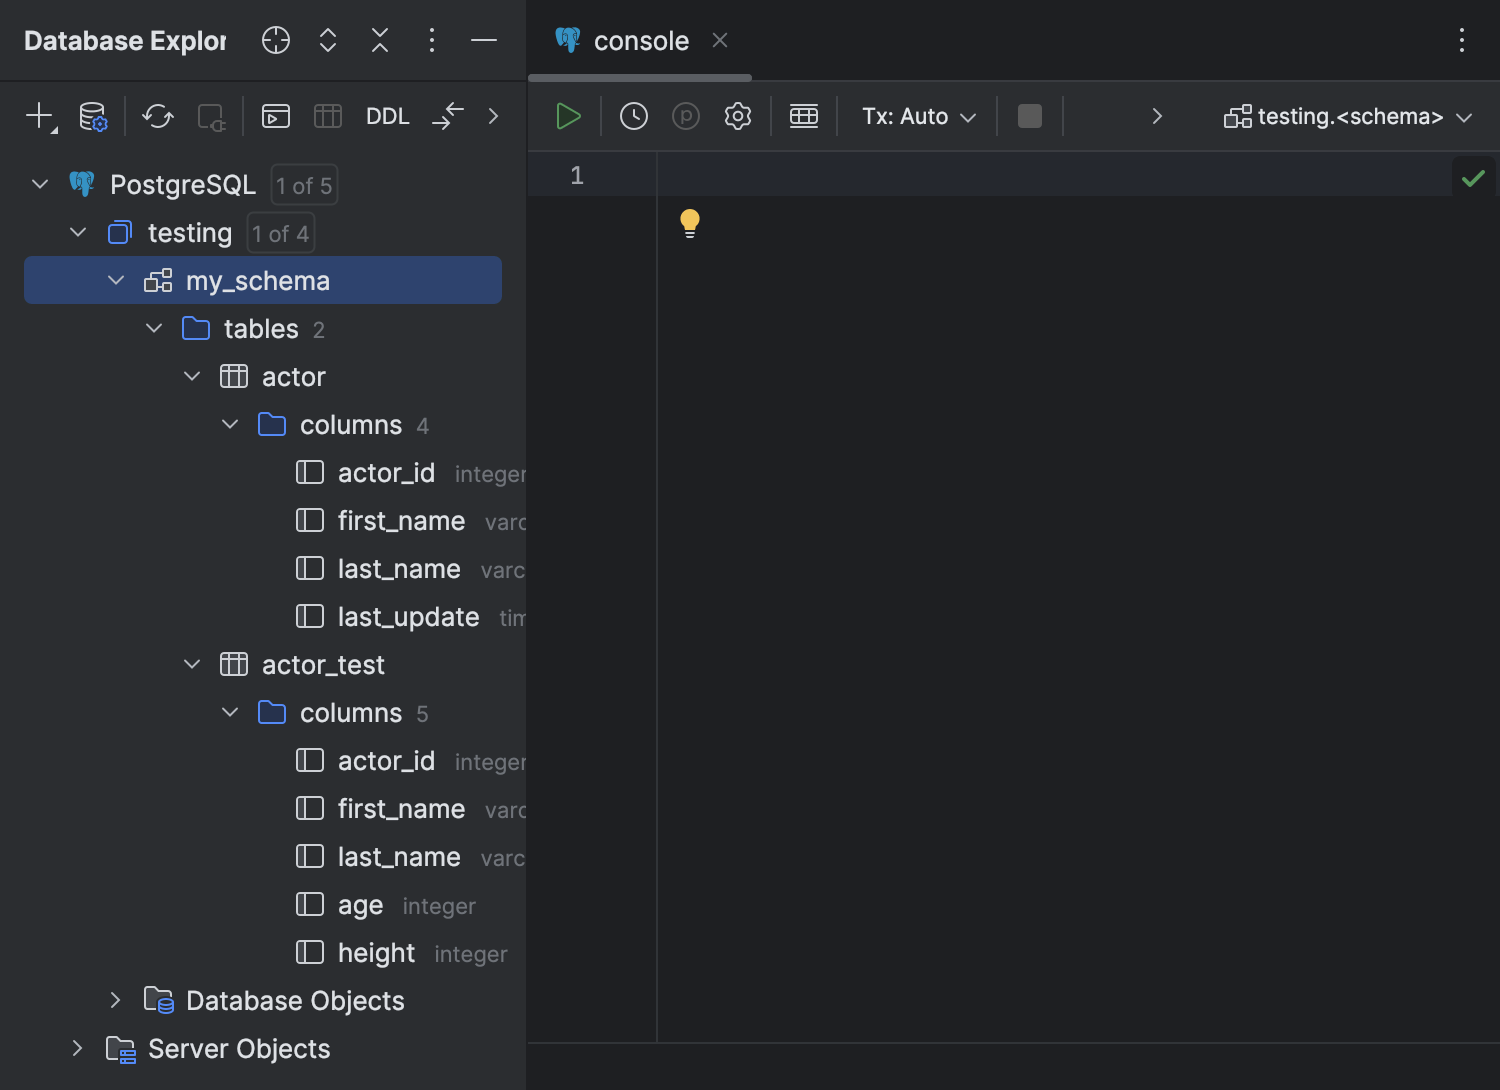
Task: Open the DDL view for selected object
Action: [x=388, y=116]
